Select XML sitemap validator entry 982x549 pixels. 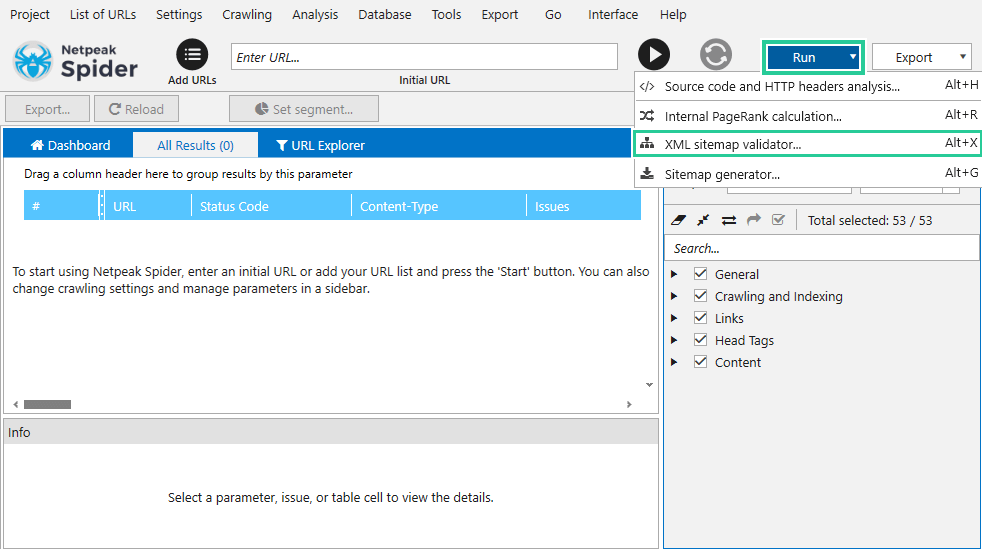point(807,144)
